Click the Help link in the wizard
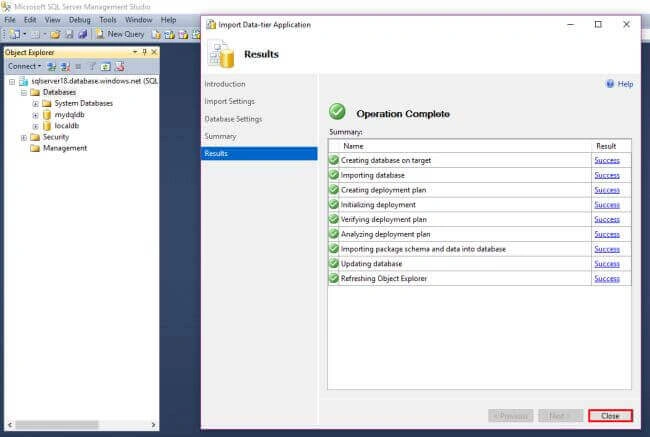 coord(619,84)
